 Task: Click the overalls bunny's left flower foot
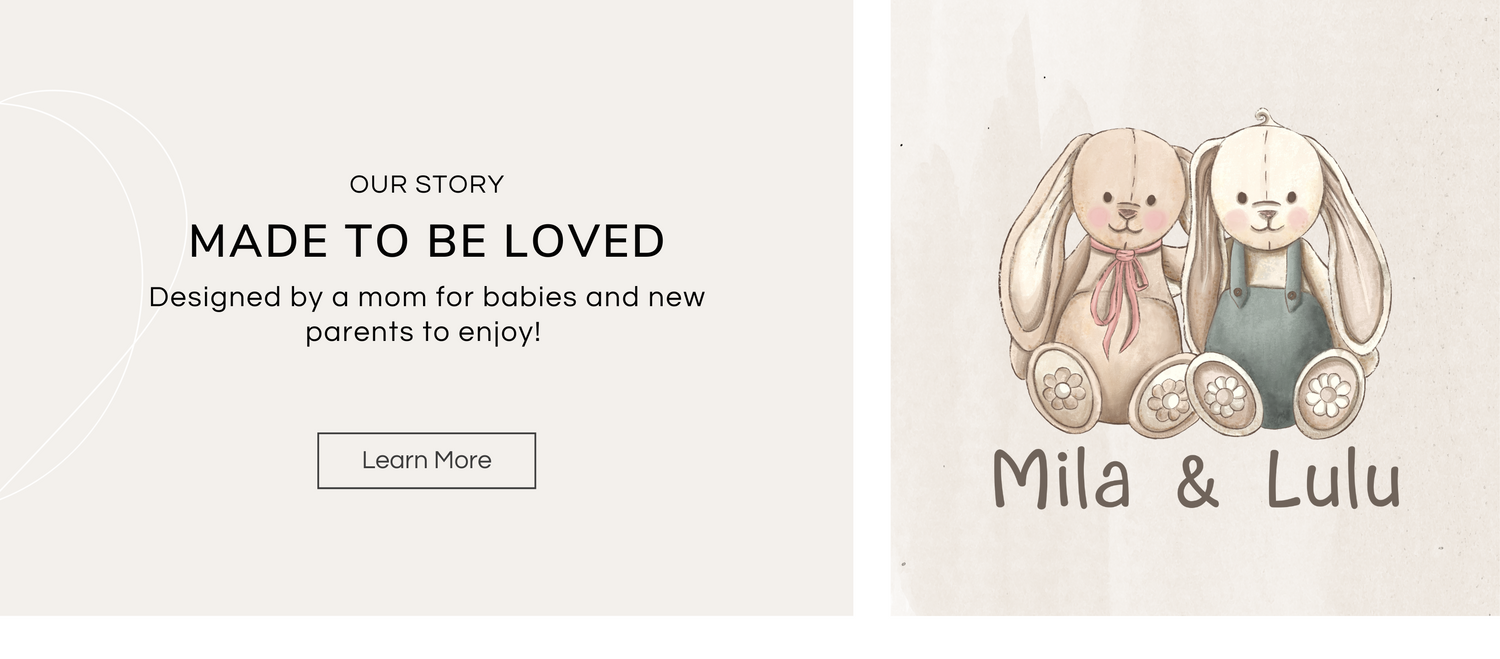(x=1224, y=395)
